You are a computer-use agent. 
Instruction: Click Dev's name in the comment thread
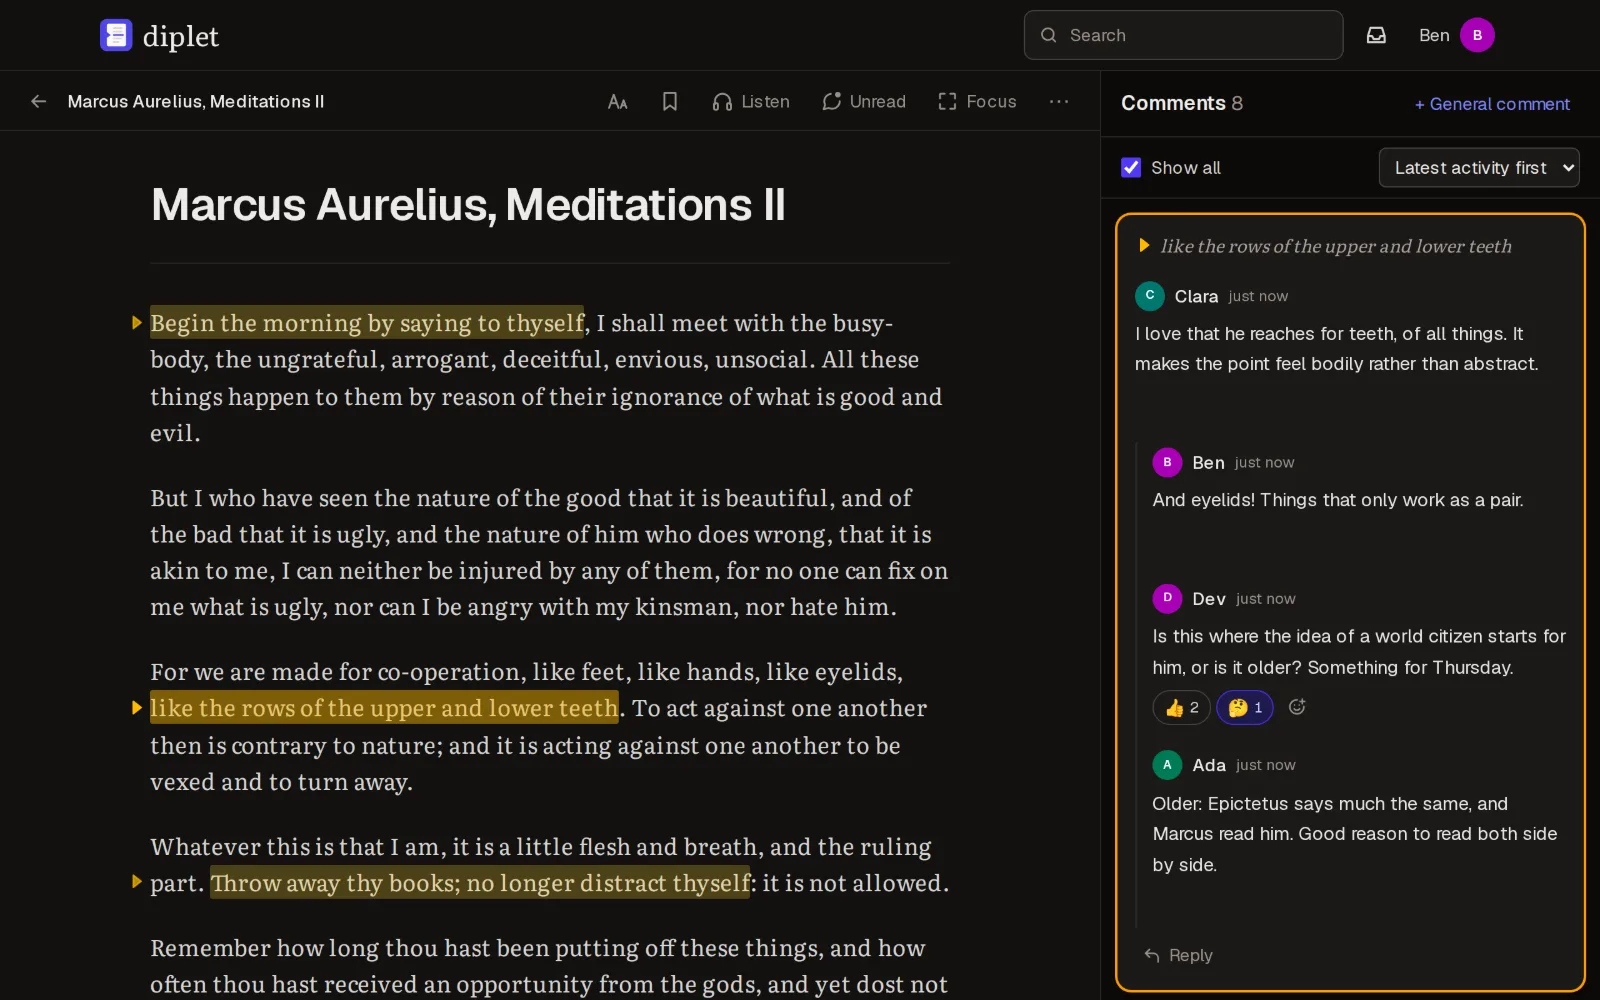pyautogui.click(x=1209, y=598)
